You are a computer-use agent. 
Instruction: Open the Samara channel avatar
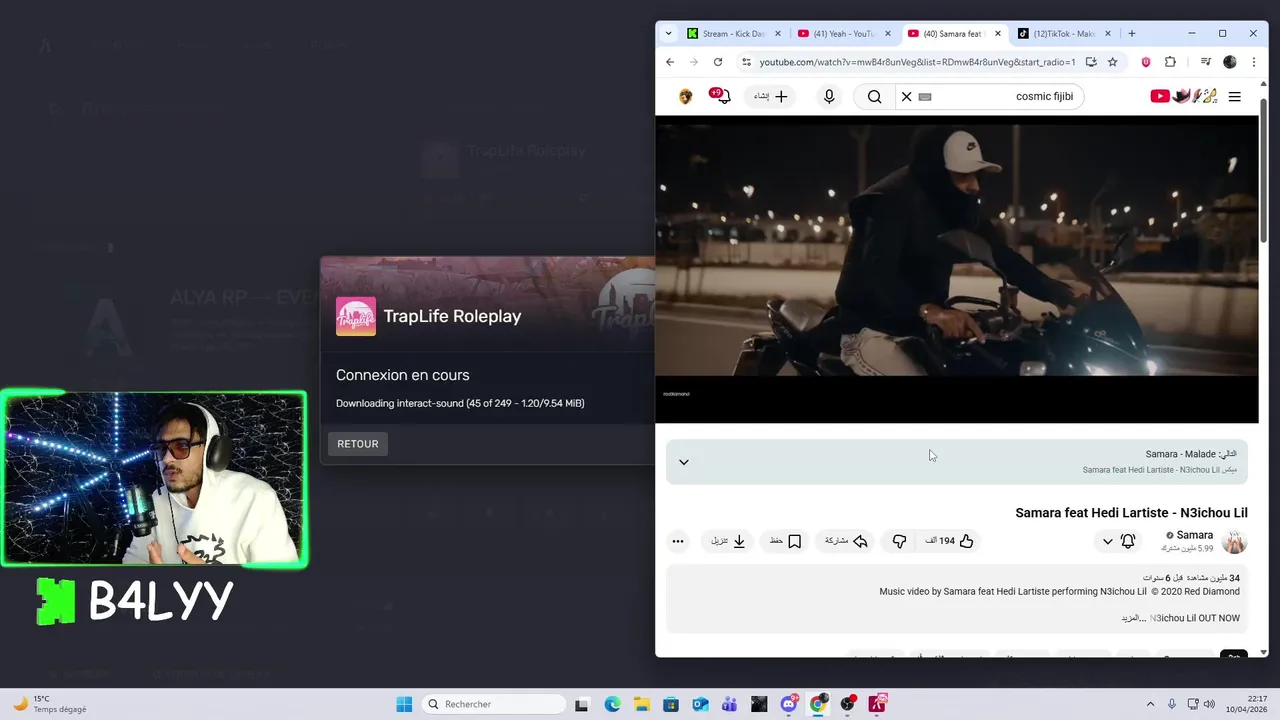coord(1235,542)
